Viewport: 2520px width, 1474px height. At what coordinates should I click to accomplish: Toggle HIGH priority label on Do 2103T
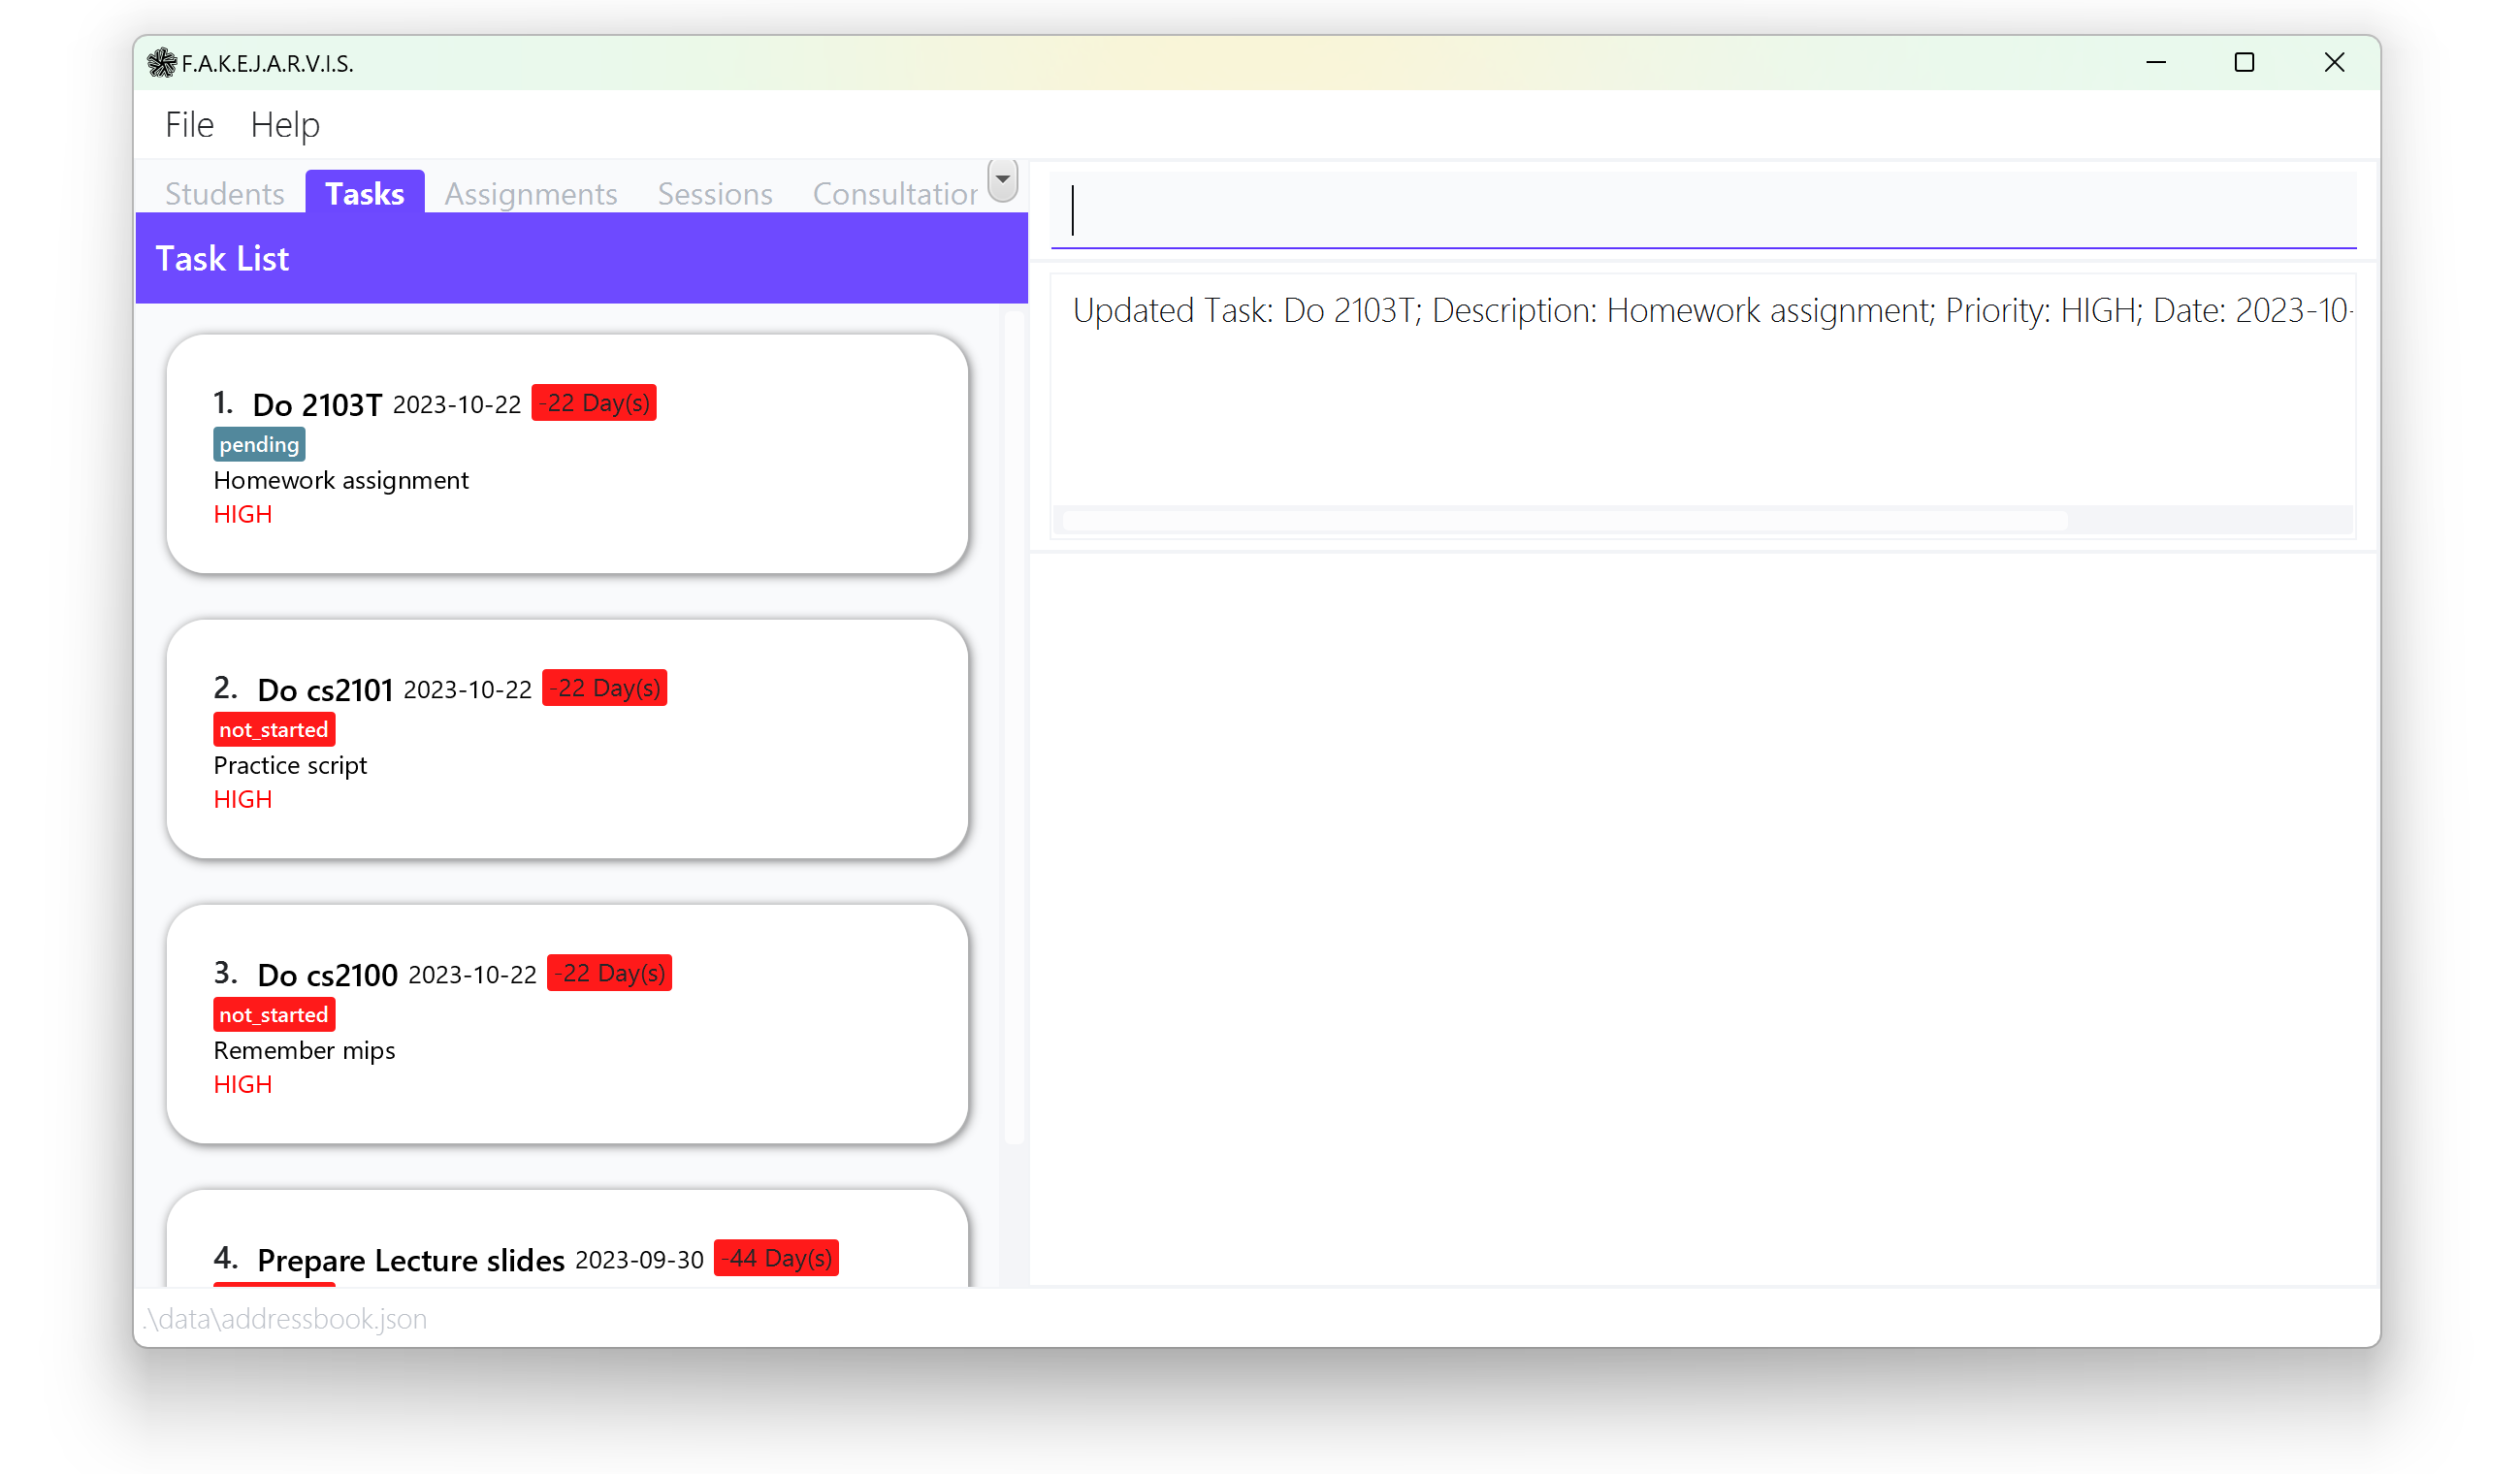click(242, 514)
